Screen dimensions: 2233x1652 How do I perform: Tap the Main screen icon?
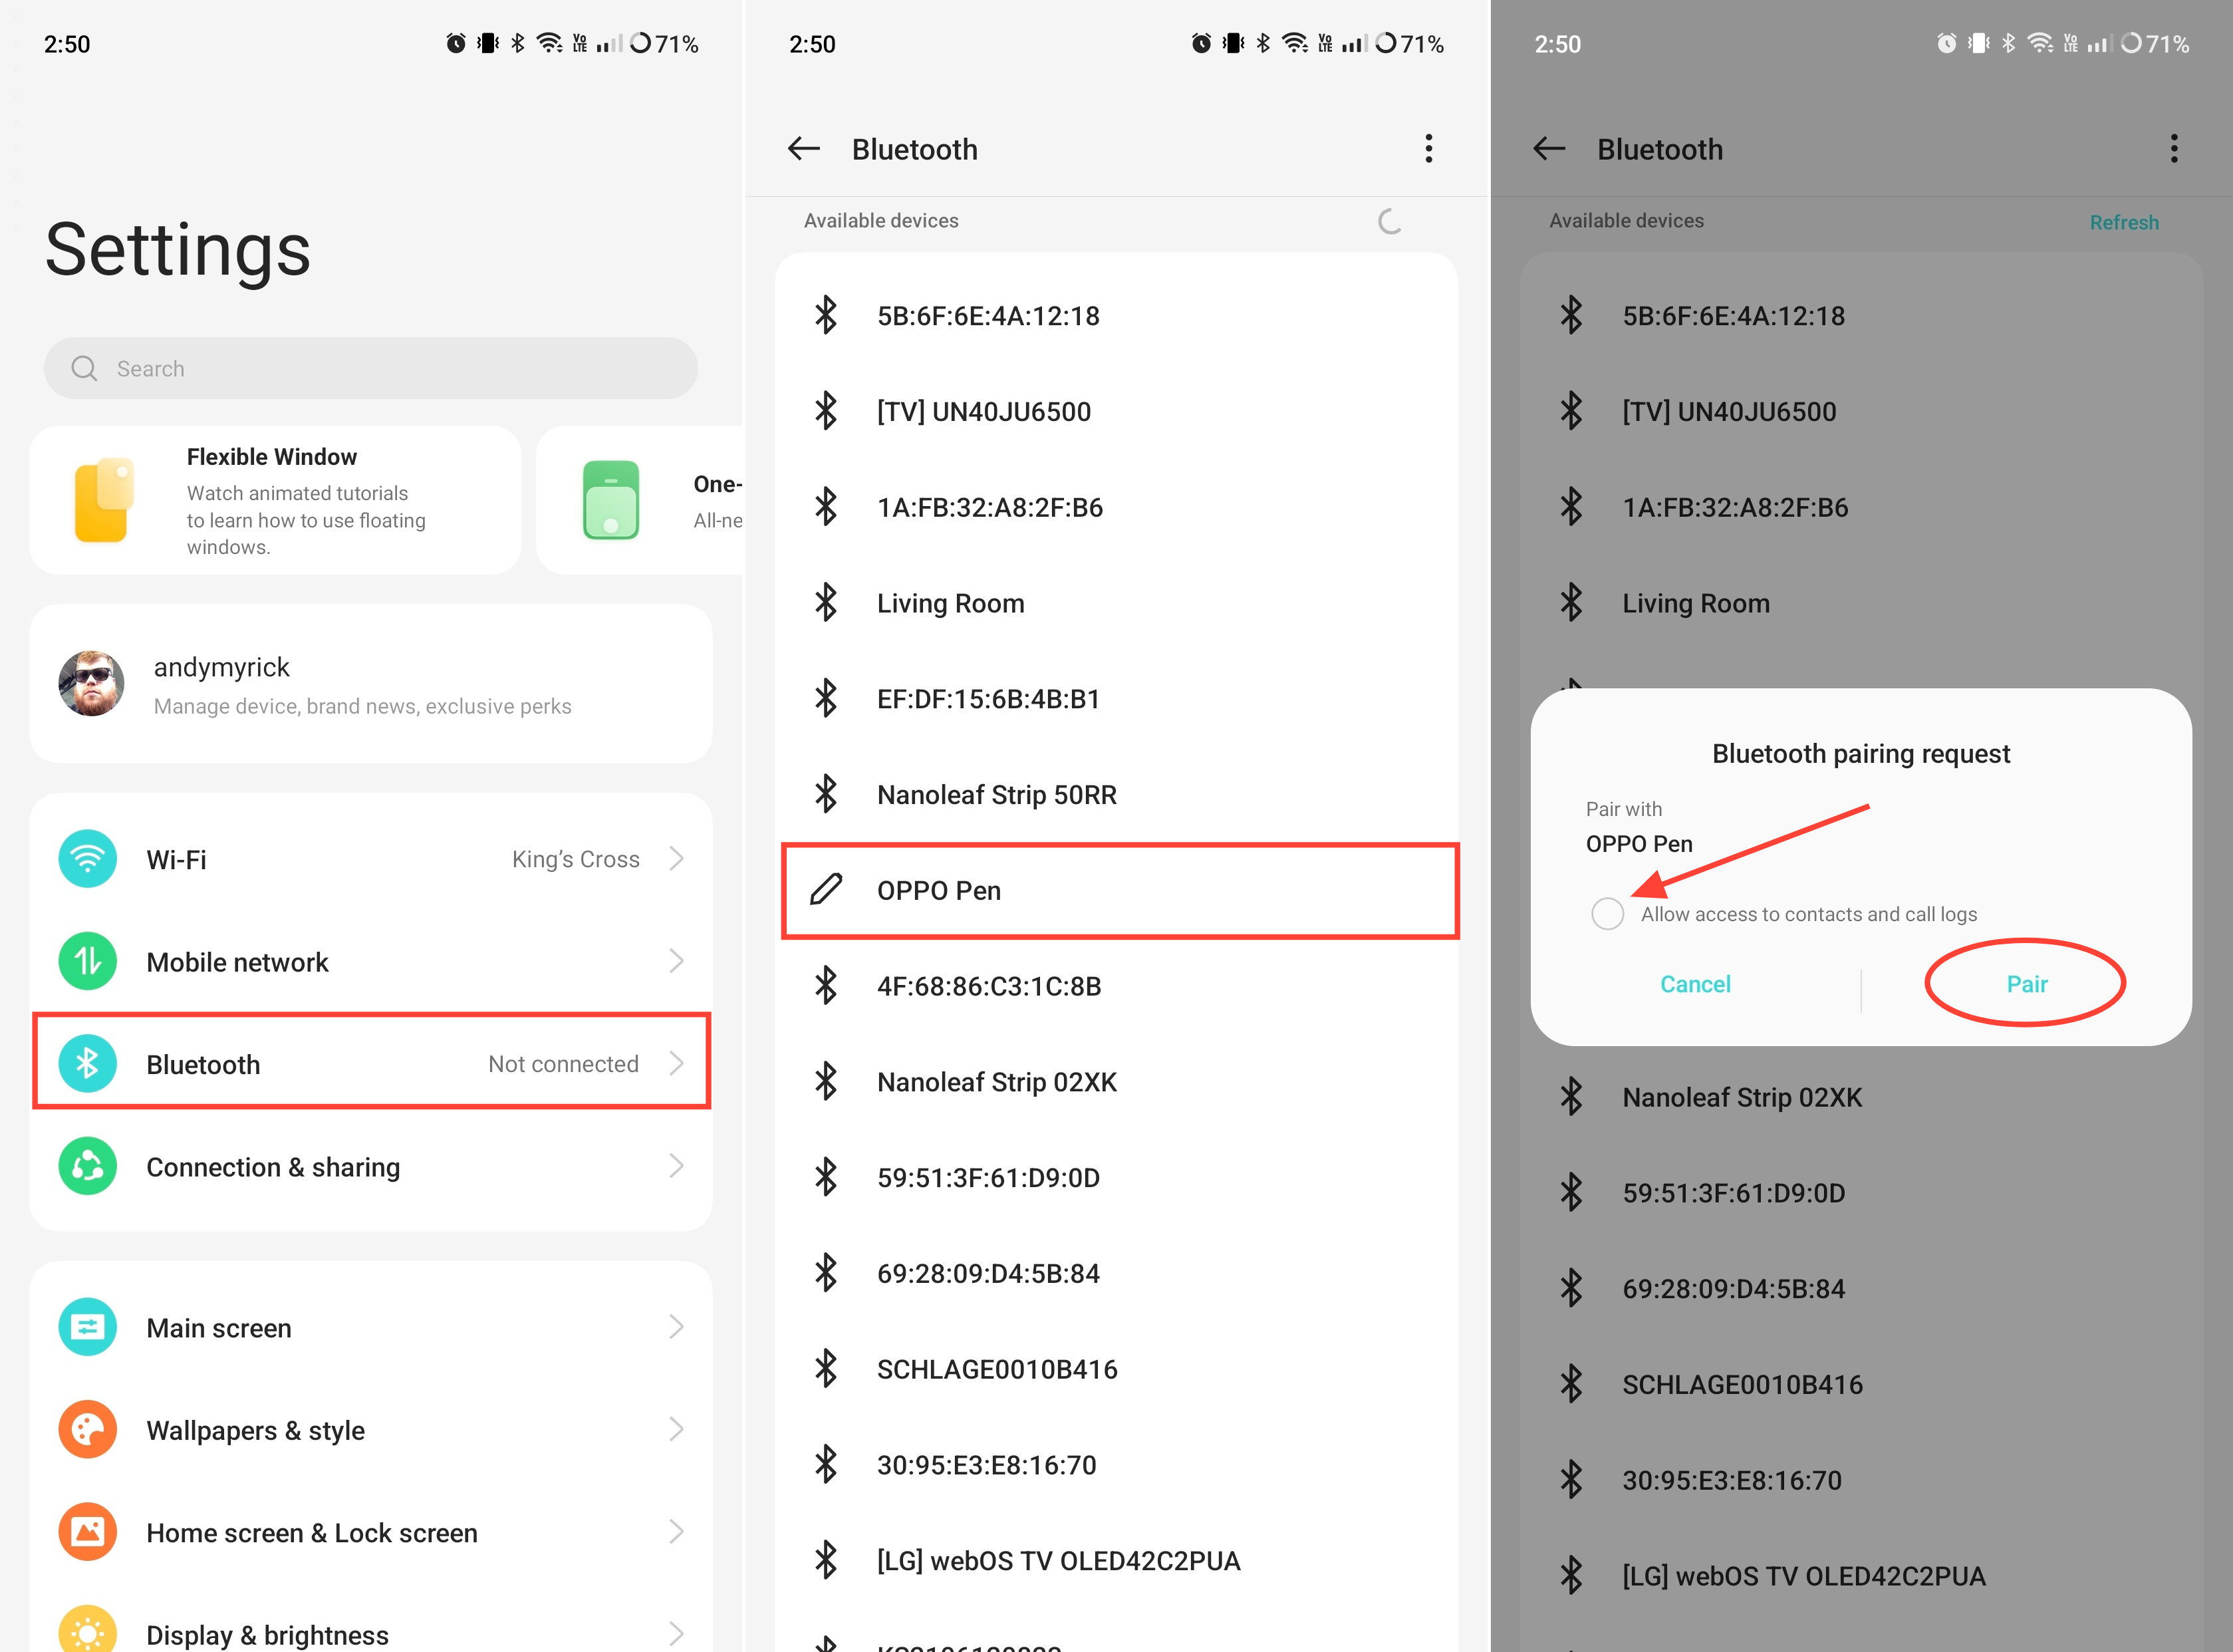point(88,1328)
